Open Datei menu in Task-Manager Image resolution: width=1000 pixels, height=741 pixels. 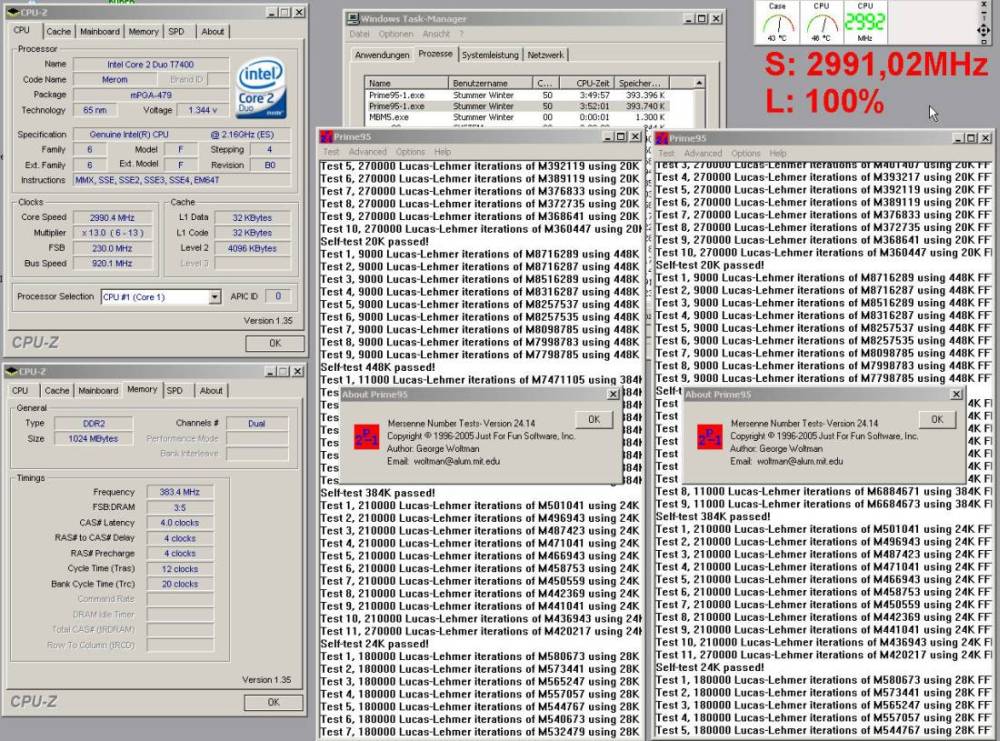[359, 34]
